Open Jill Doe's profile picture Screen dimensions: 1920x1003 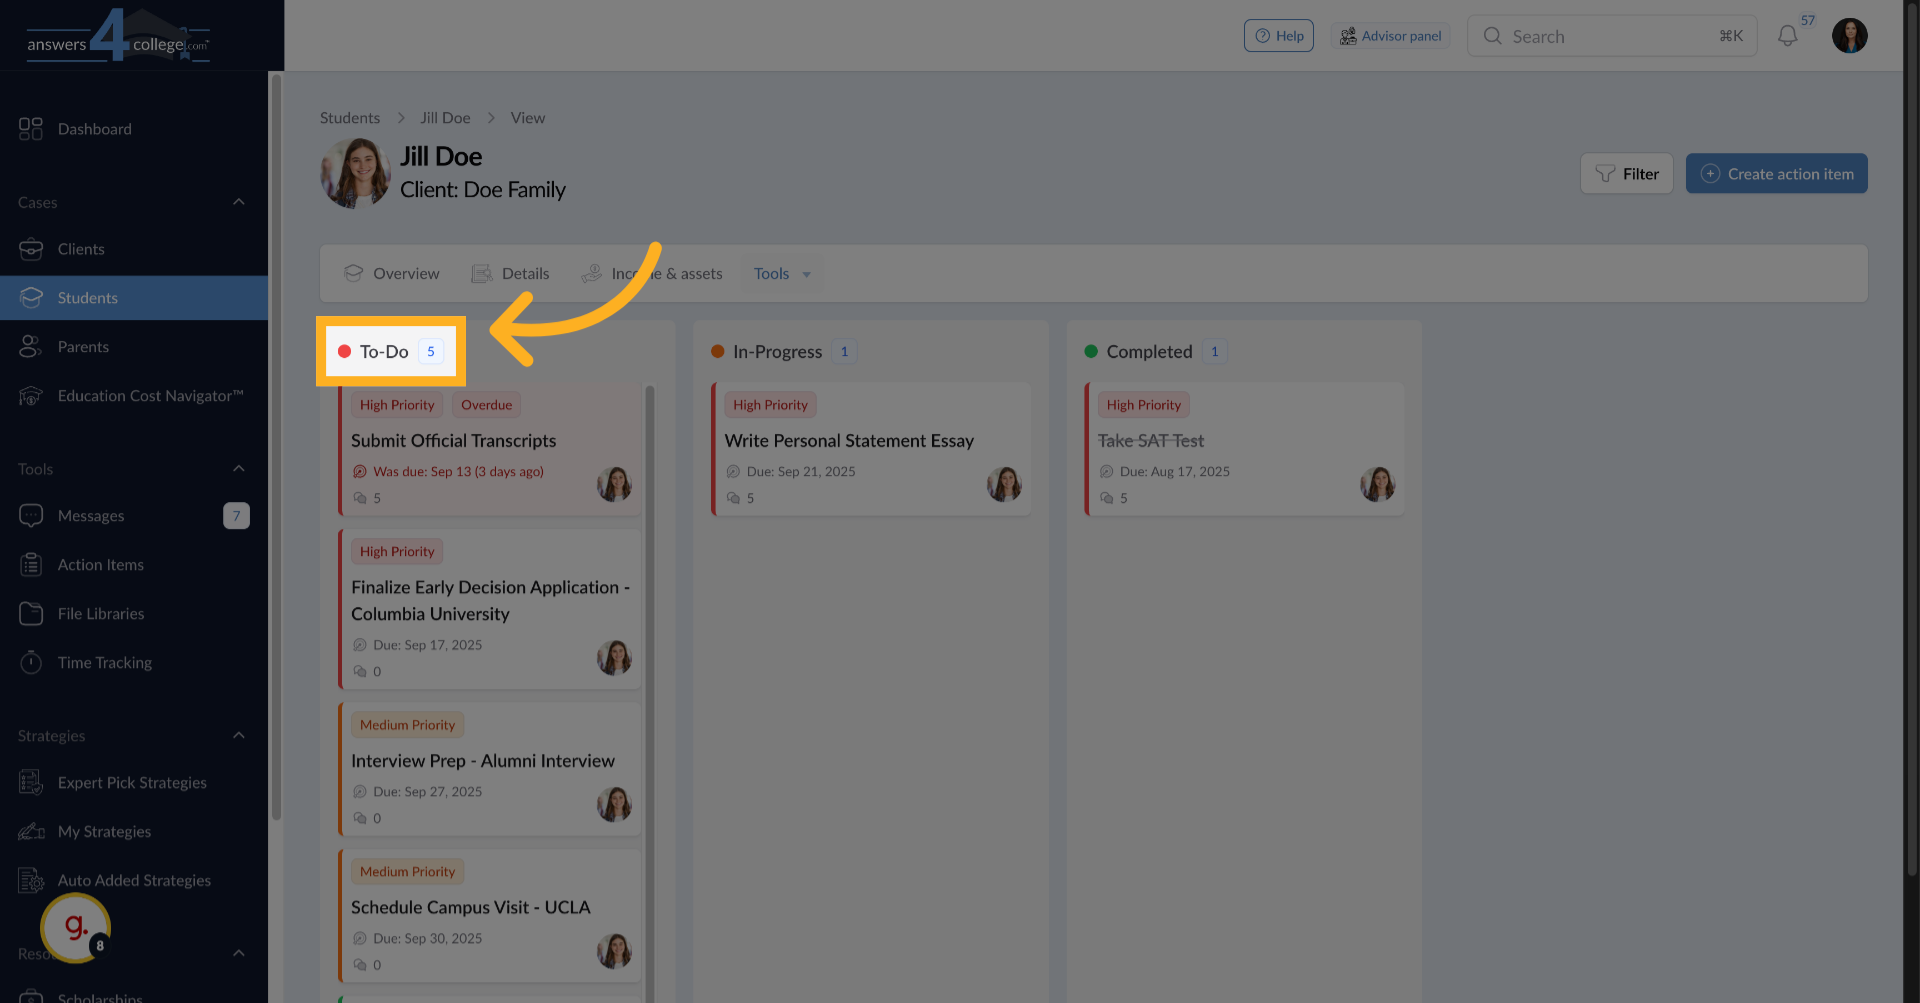tap(354, 172)
